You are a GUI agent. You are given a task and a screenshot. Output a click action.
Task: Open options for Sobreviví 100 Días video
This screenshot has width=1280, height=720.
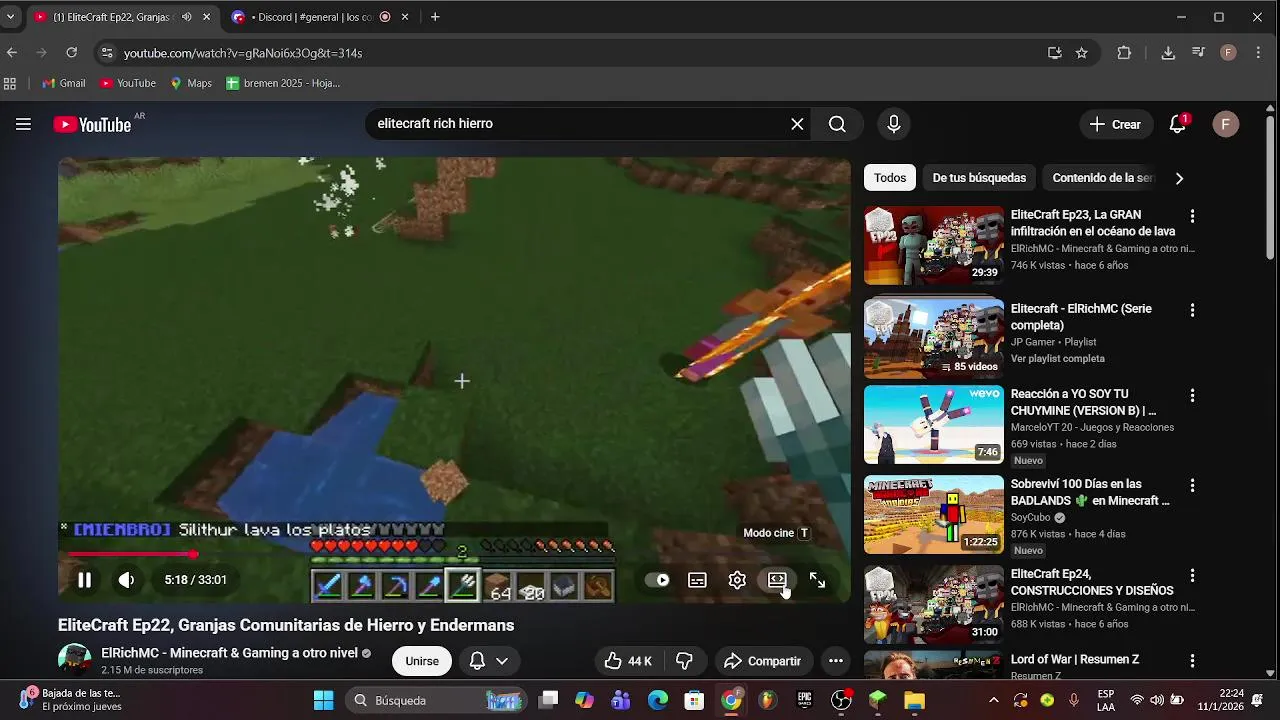pos(1192,486)
